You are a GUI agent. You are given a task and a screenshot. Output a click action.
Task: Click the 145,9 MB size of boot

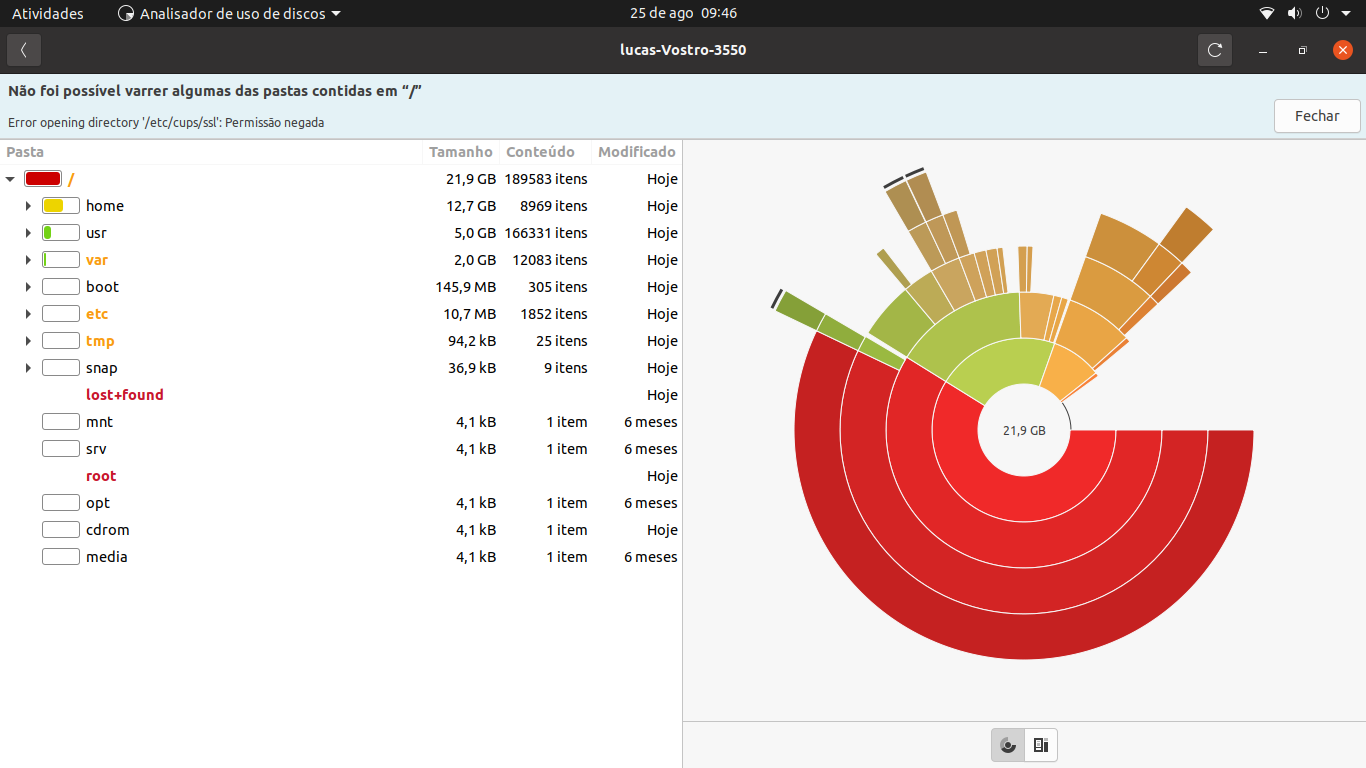(x=466, y=287)
